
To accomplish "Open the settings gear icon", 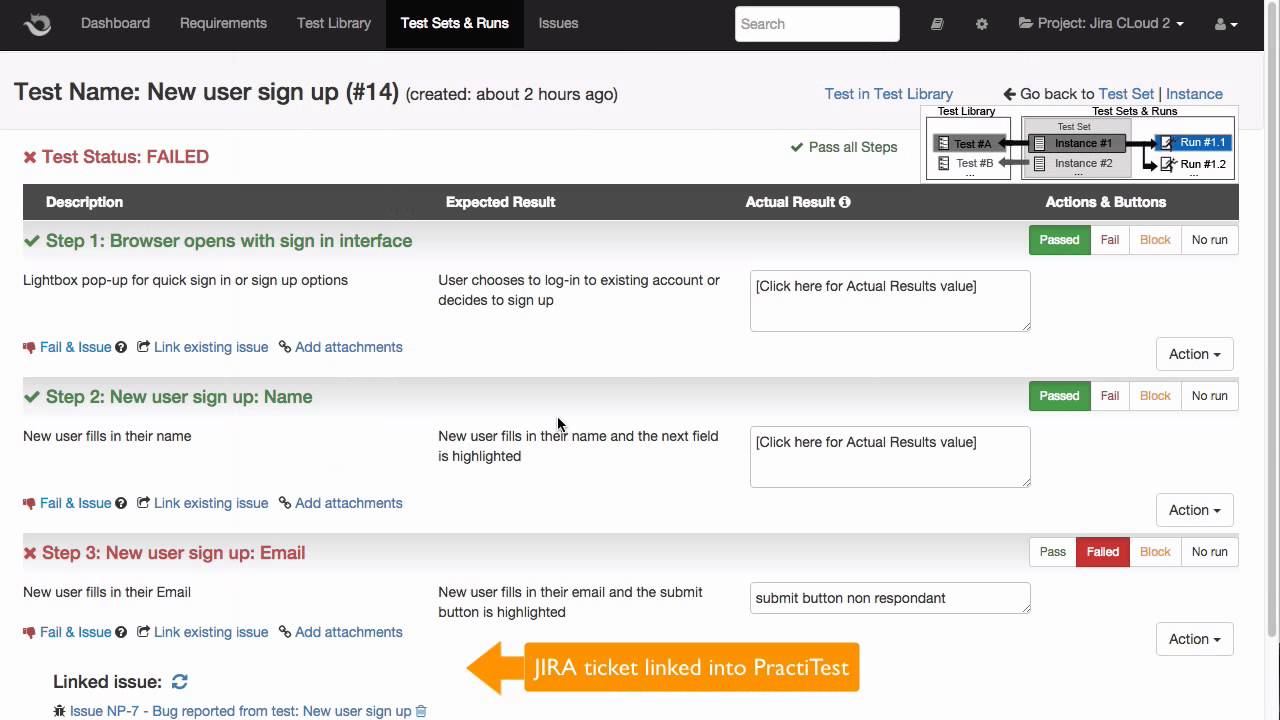I will click(982, 24).
